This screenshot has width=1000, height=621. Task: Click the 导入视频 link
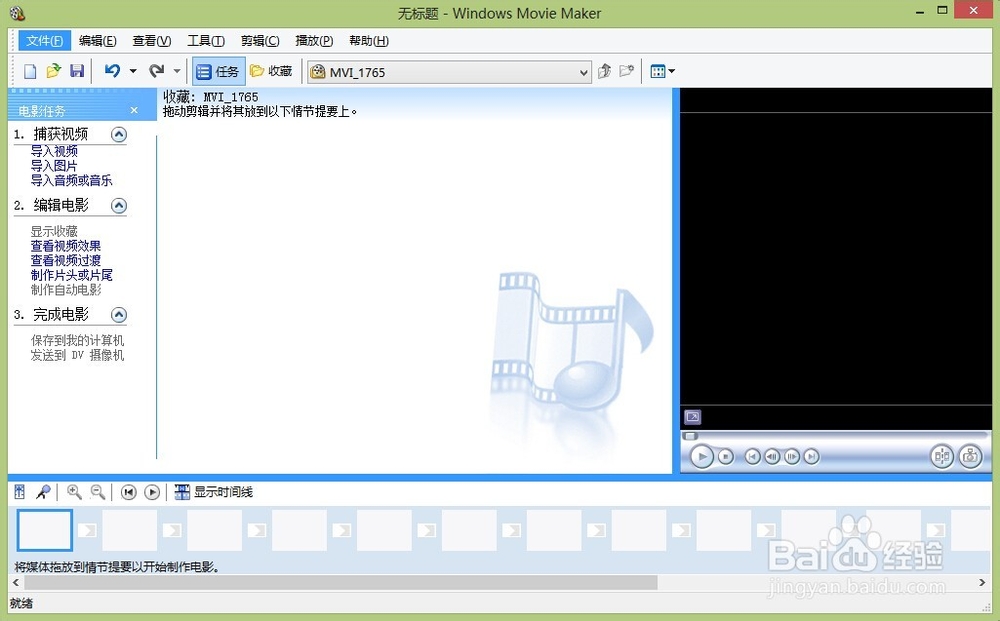coord(54,151)
